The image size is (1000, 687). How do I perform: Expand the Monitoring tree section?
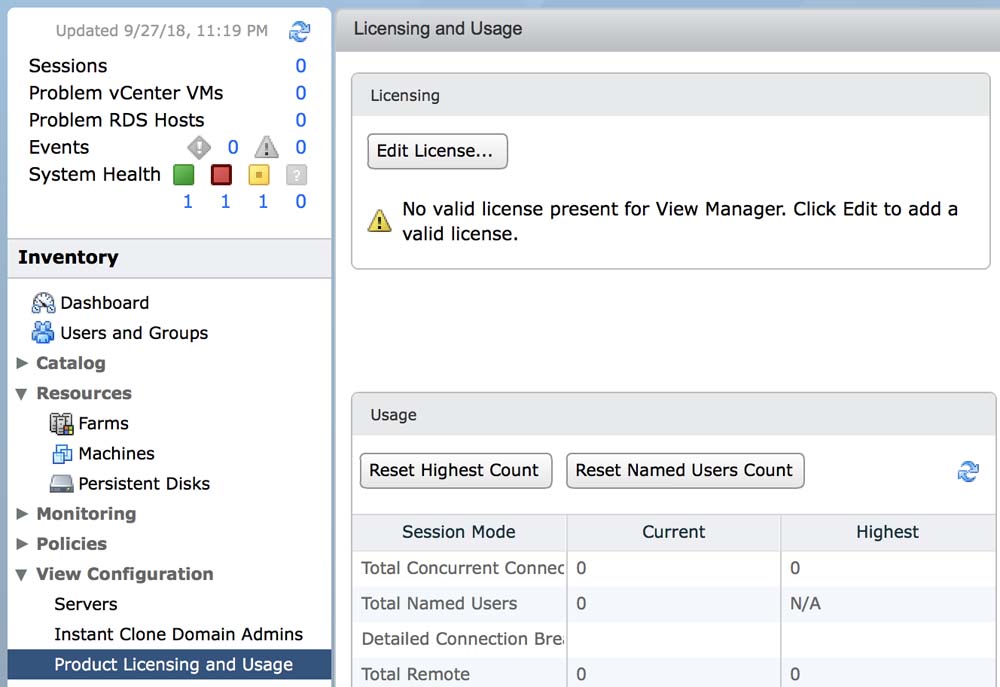coord(23,514)
